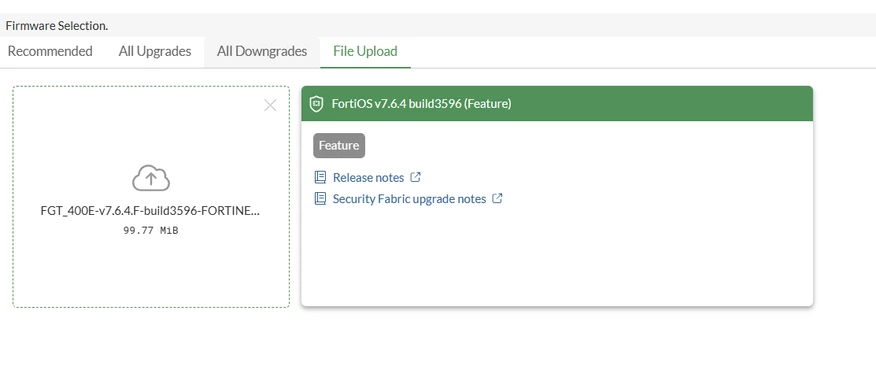Click the 99.77 MiB file size text
Image resolution: width=876 pixels, height=392 pixels.
151,230
